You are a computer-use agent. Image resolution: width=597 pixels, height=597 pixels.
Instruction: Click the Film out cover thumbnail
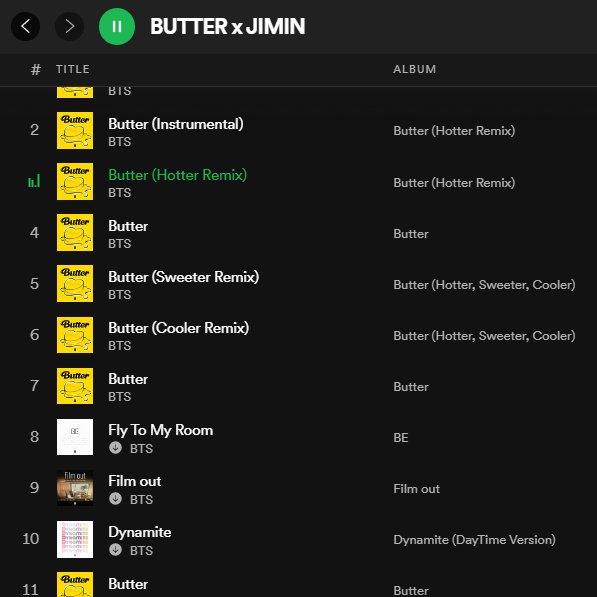point(75,488)
